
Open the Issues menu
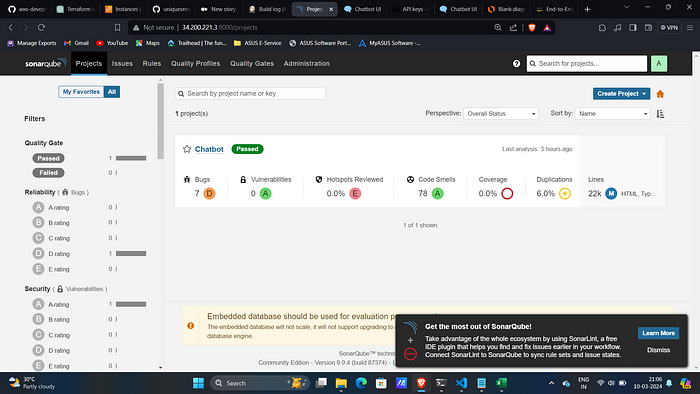(122, 63)
